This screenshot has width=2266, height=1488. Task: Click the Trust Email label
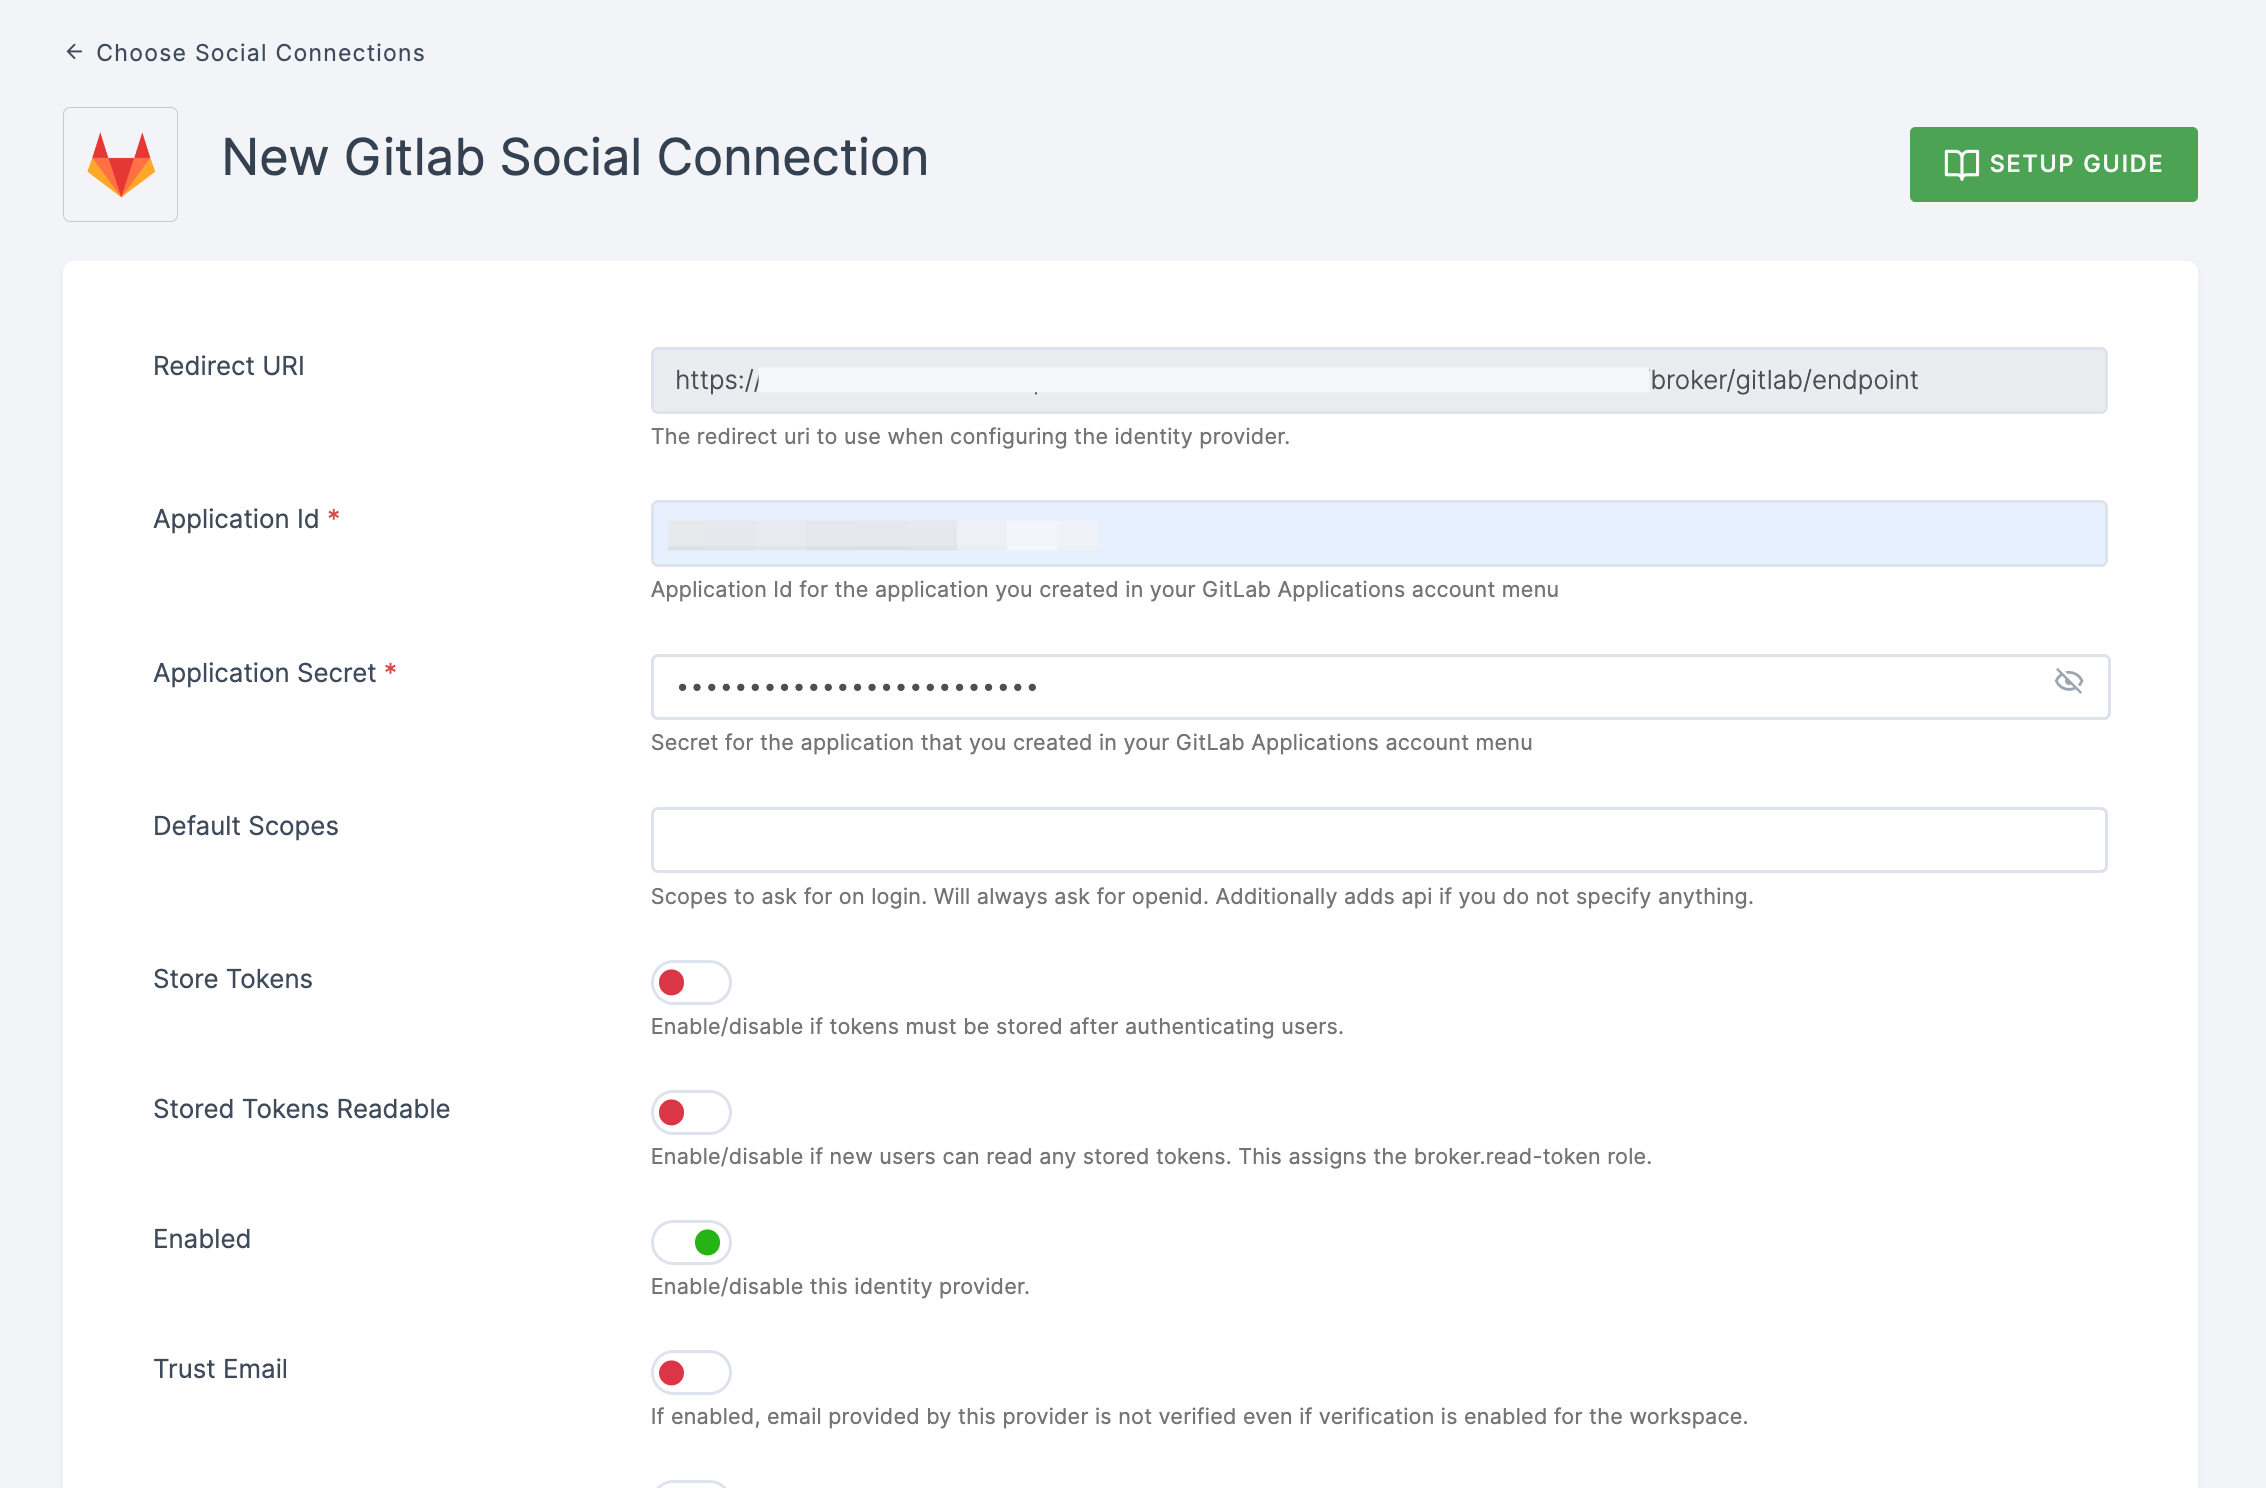point(220,1369)
